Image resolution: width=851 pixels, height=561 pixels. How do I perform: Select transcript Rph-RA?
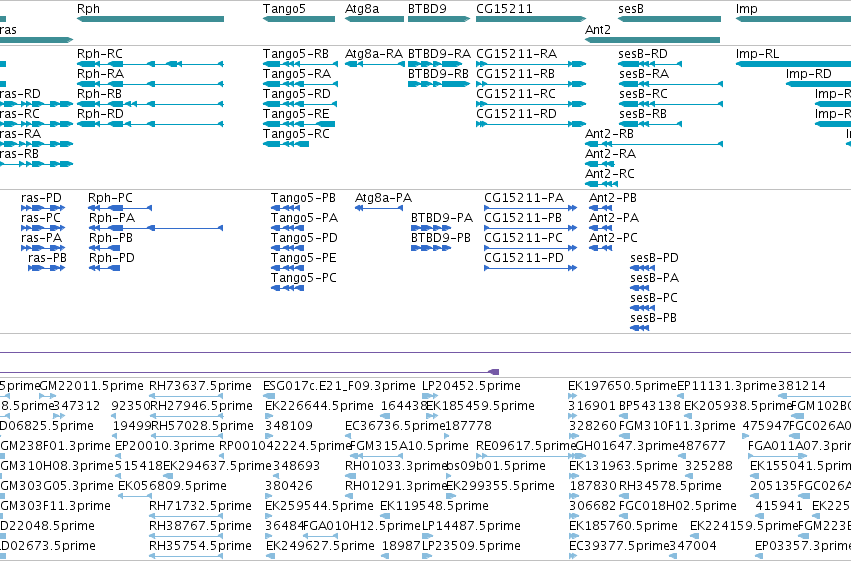(x=150, y=84)
